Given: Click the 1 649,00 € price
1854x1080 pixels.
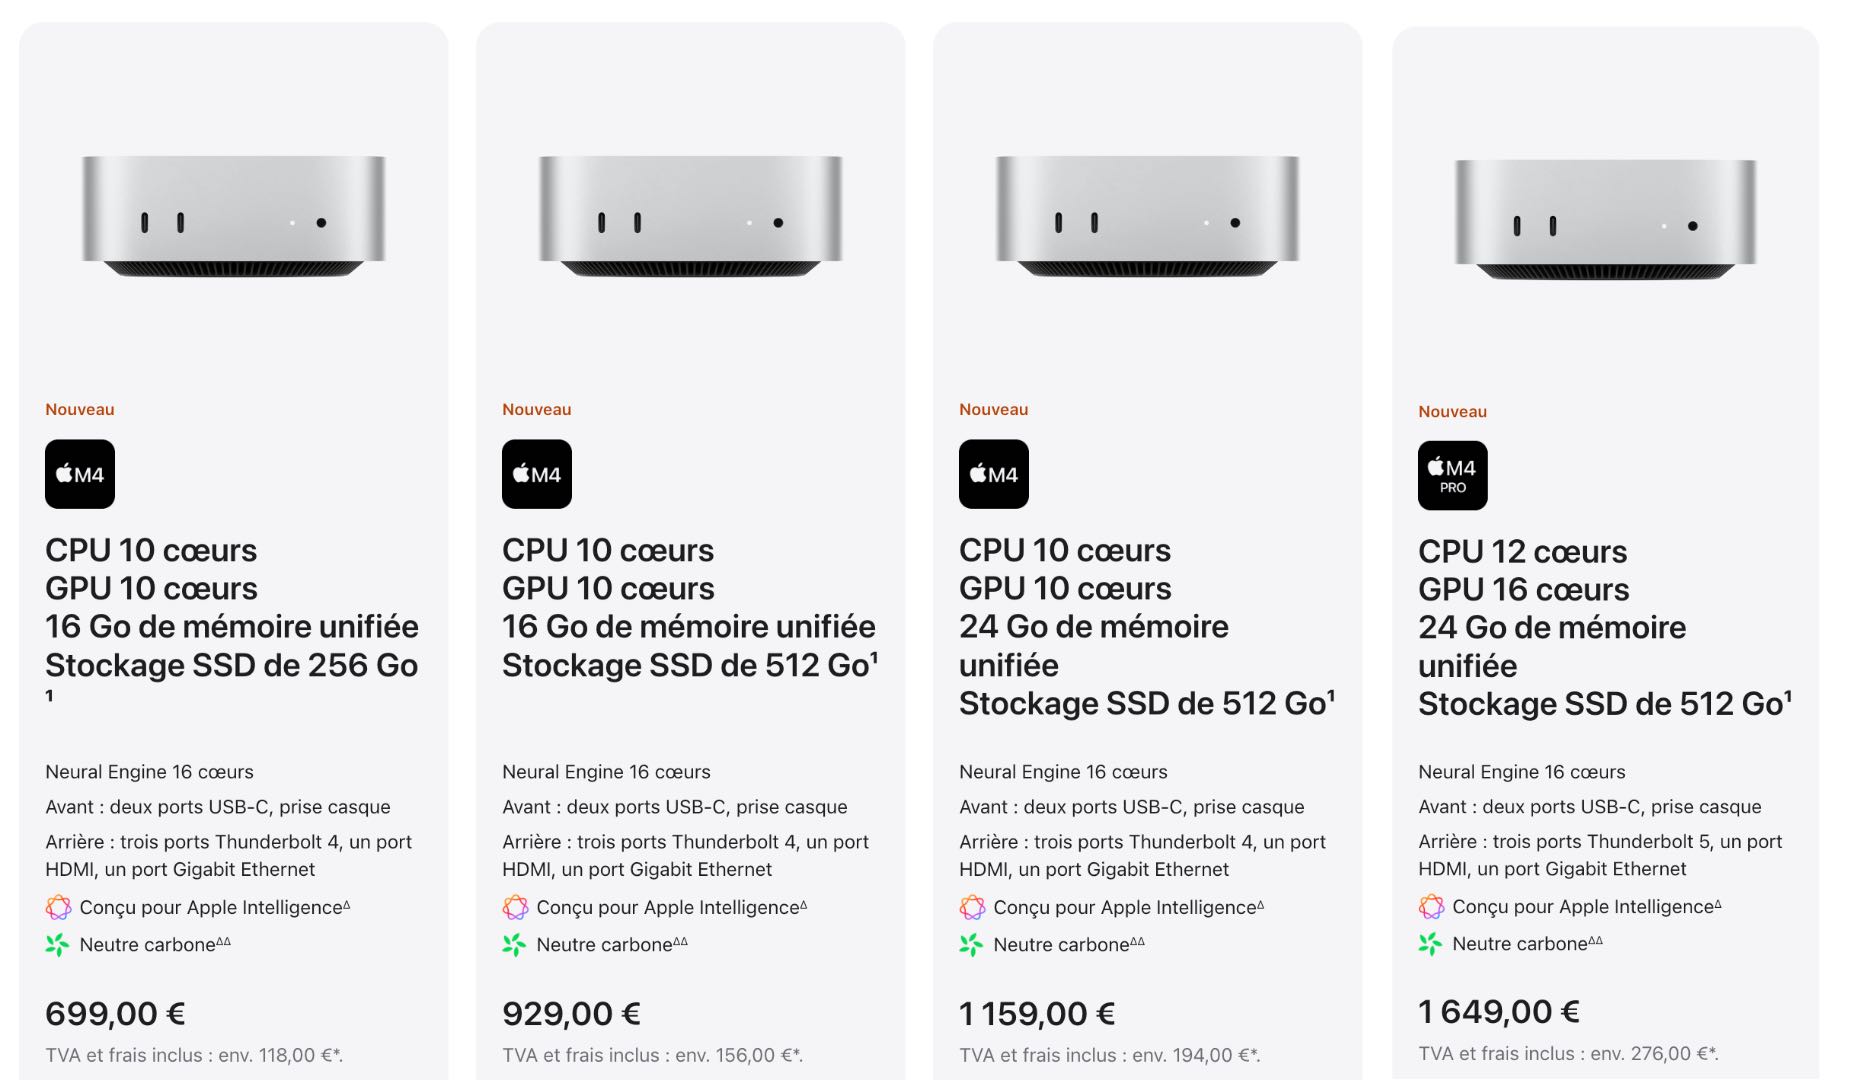Looking at the screenshot, I should (1499, 1011).
